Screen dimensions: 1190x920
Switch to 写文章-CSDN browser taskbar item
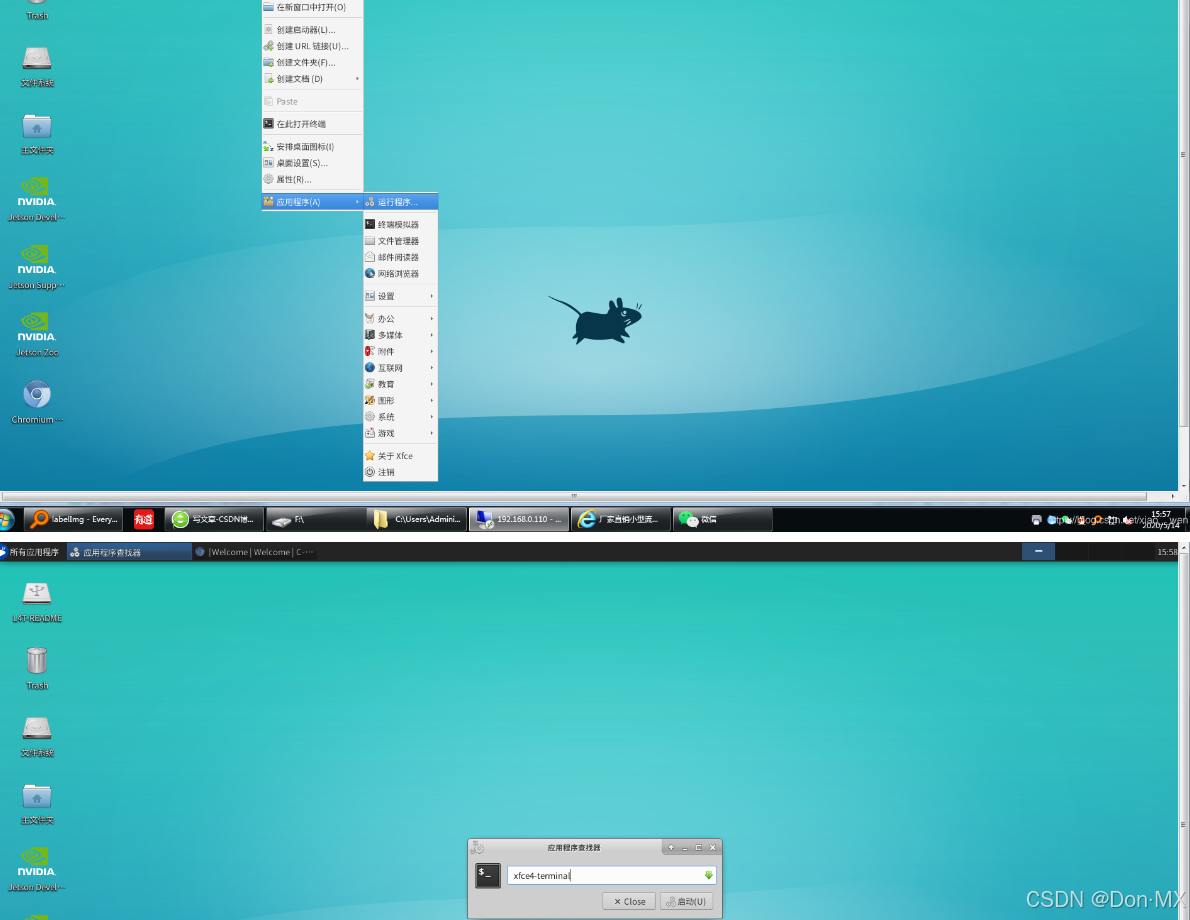click(214, 519)
